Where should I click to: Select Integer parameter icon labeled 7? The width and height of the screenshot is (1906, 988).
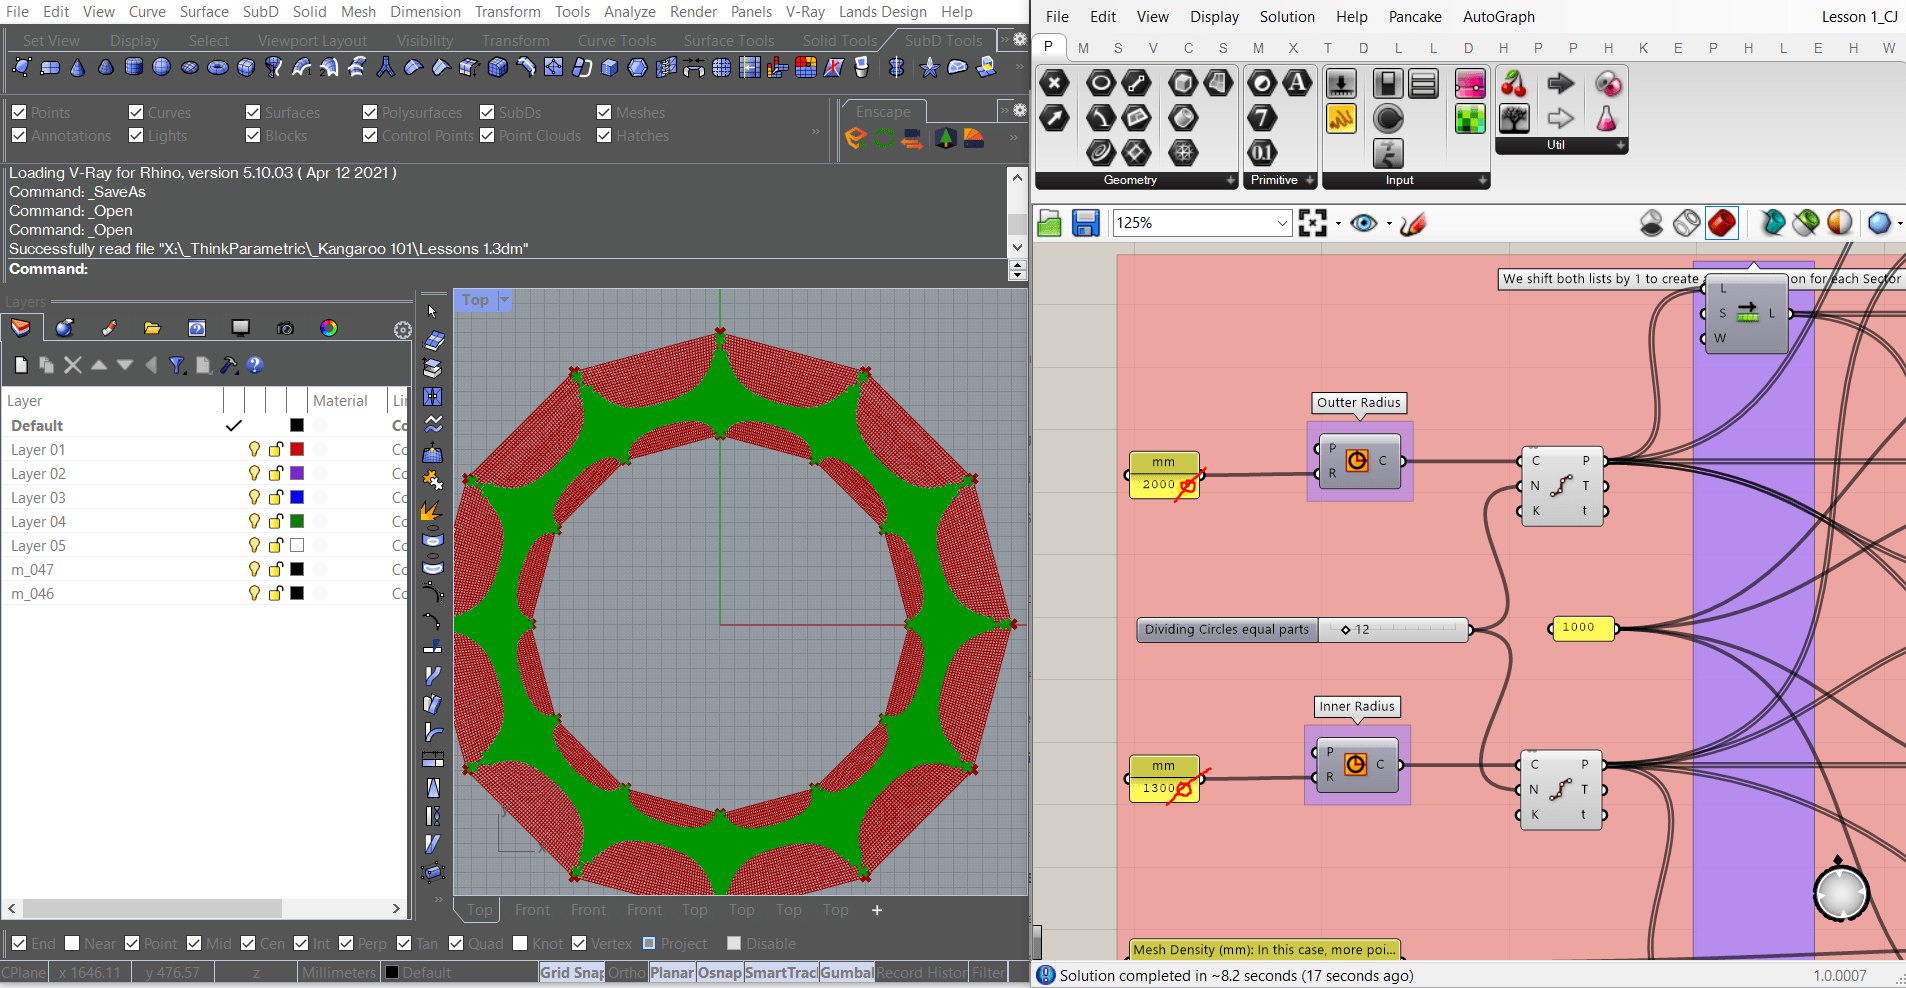1263,119
